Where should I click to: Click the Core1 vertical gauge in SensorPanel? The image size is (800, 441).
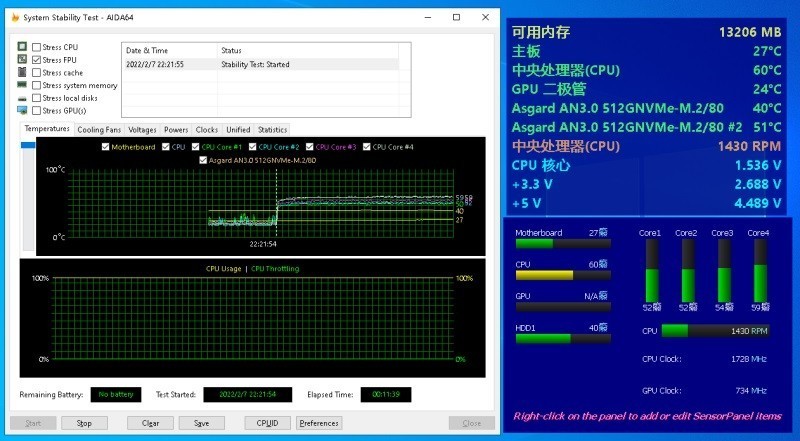(x=652, y=271)
